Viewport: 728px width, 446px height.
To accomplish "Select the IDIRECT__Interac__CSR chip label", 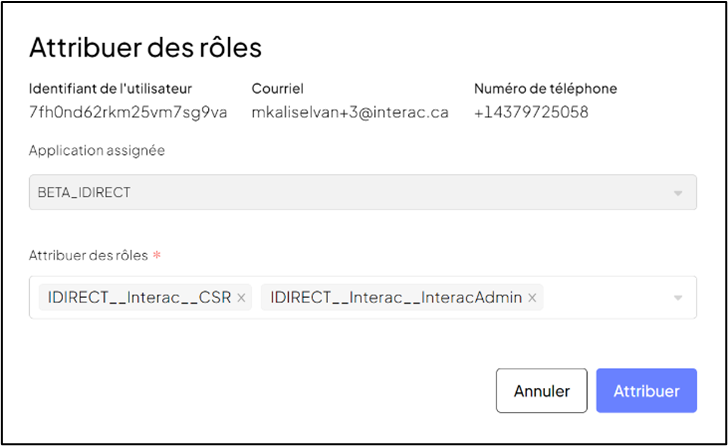I will tap(139, 297).
